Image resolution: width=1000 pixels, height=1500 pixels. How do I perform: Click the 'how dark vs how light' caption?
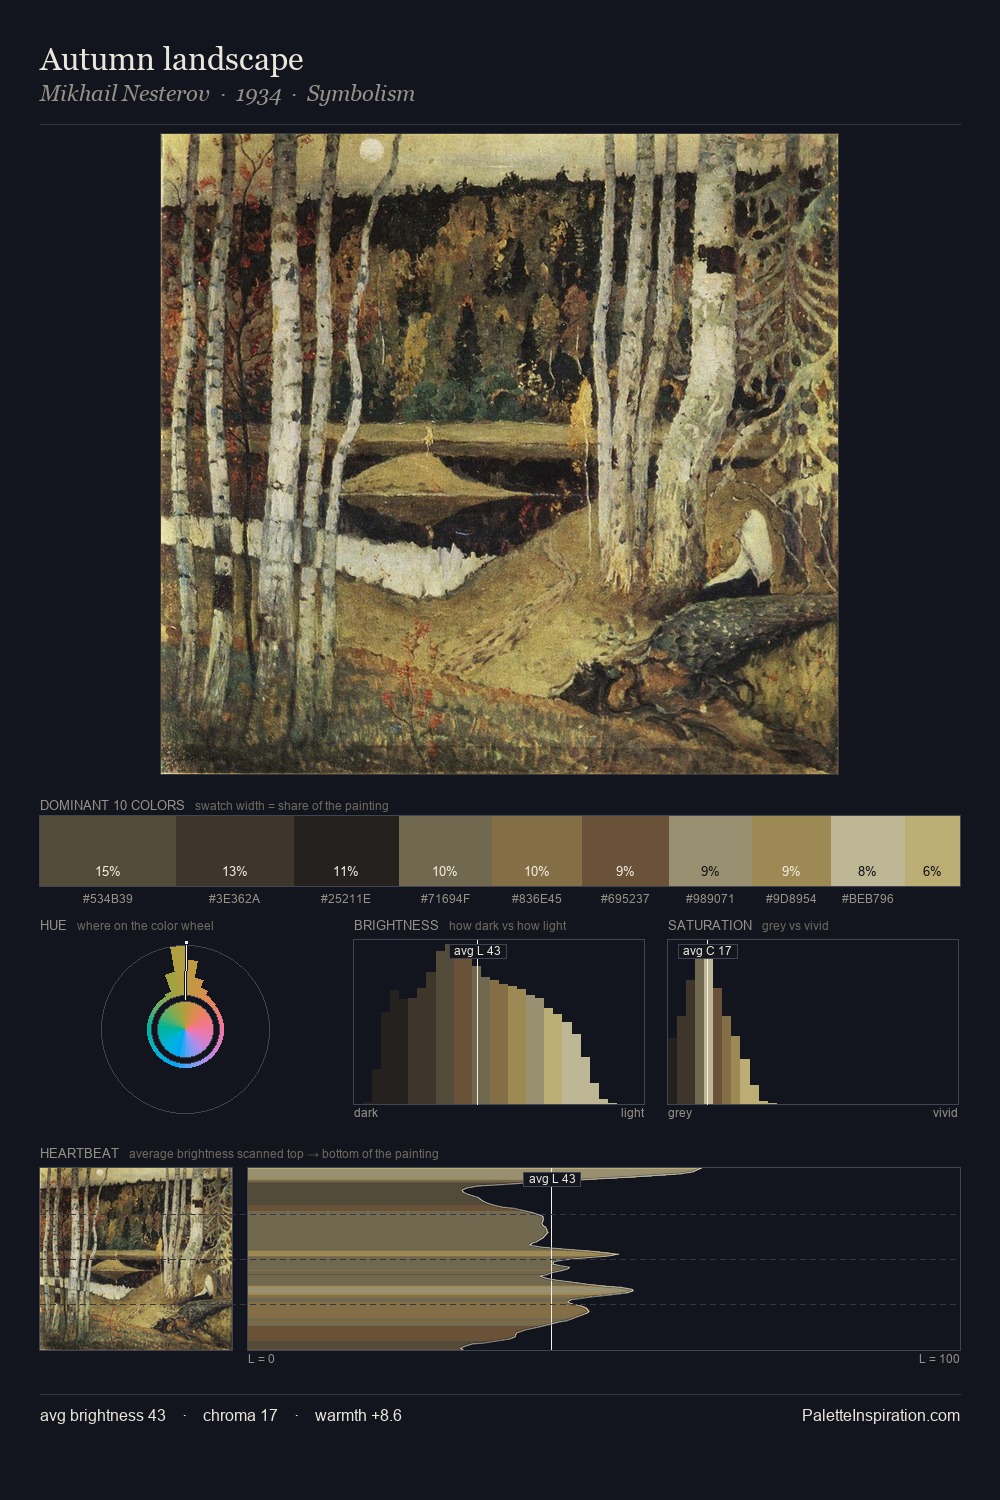pyautogui.click(x=508, y=926)
